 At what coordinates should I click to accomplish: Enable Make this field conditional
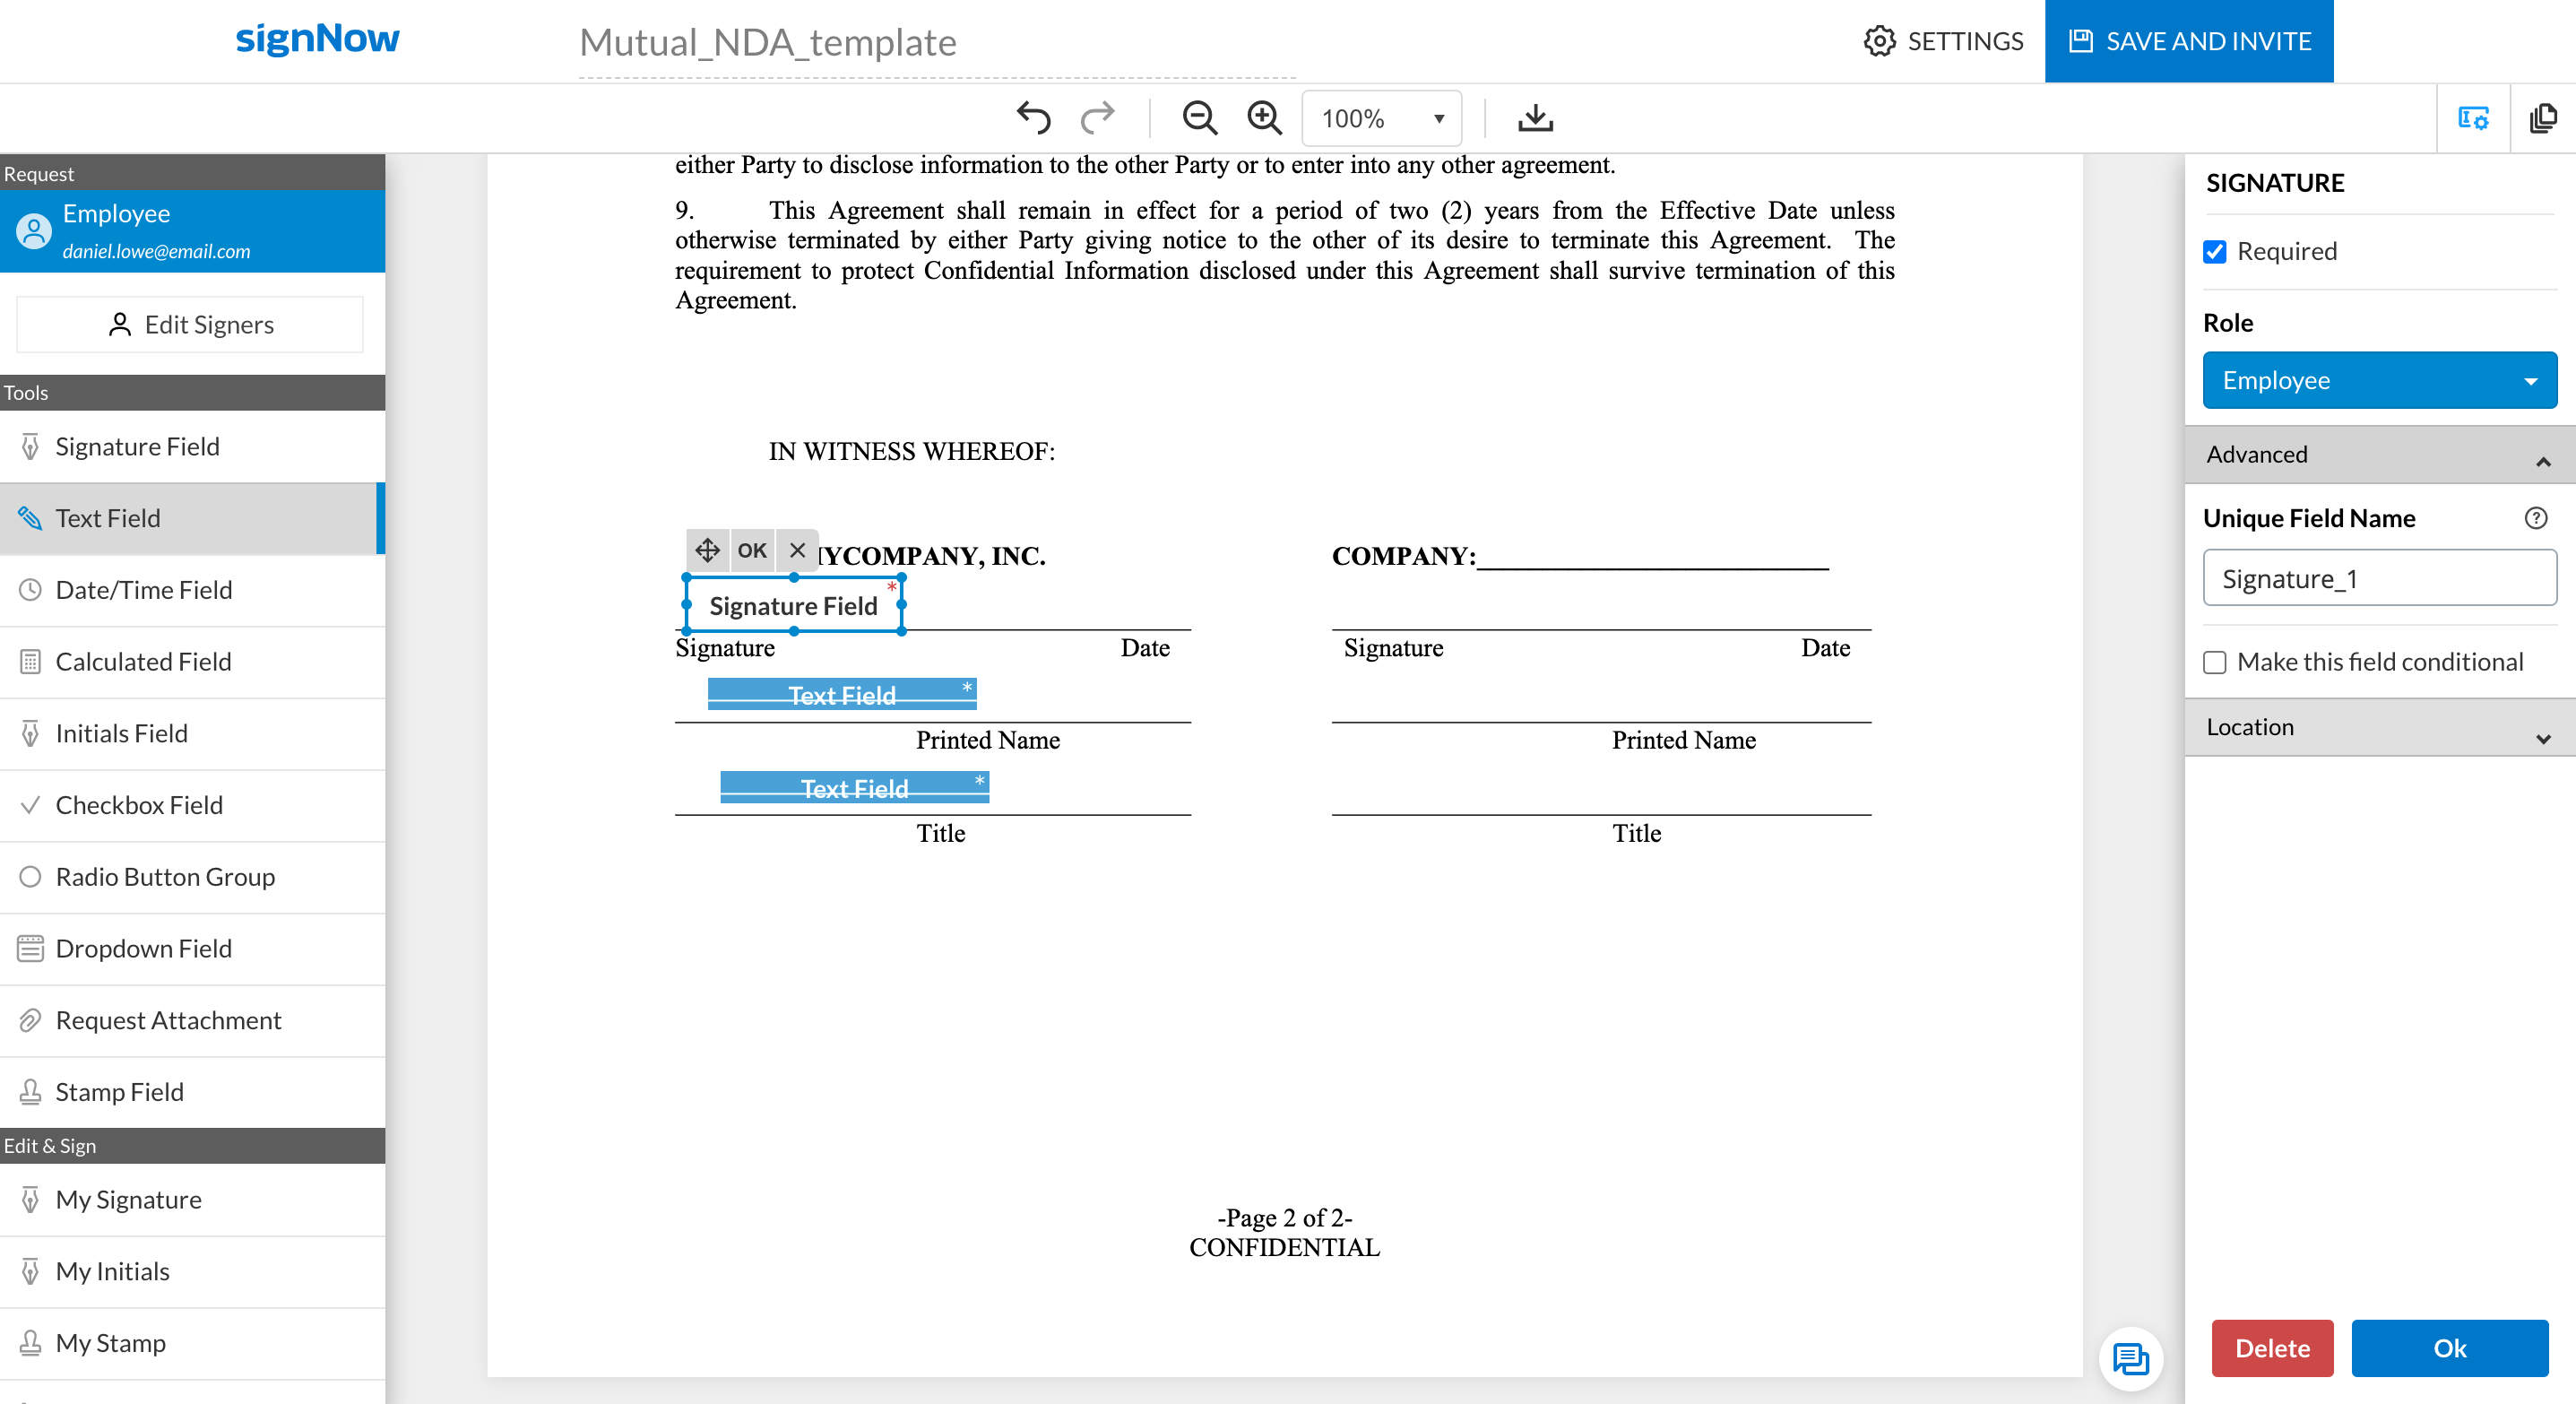[2215, 662]
